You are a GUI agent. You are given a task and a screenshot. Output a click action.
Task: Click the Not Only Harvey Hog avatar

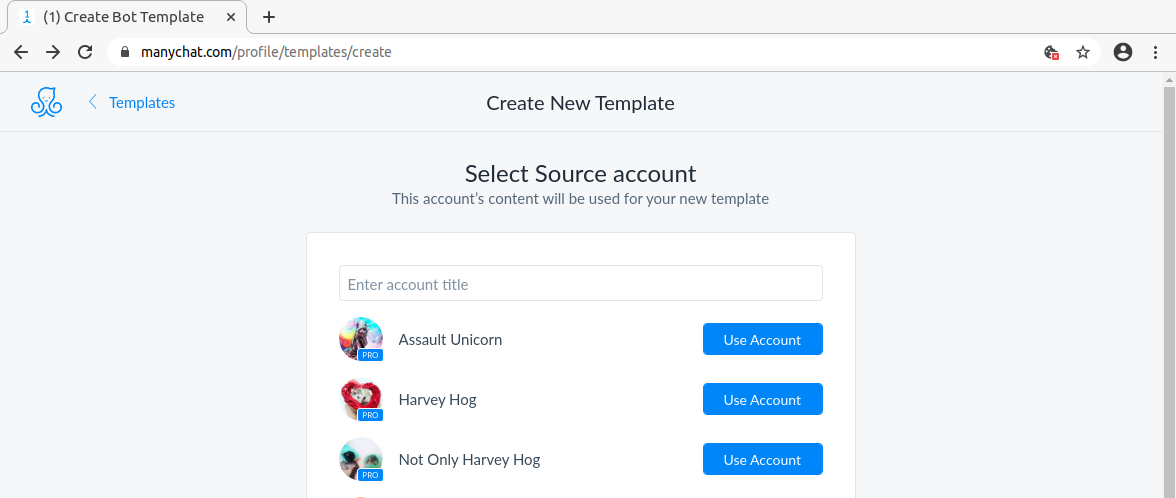point(361,458)
